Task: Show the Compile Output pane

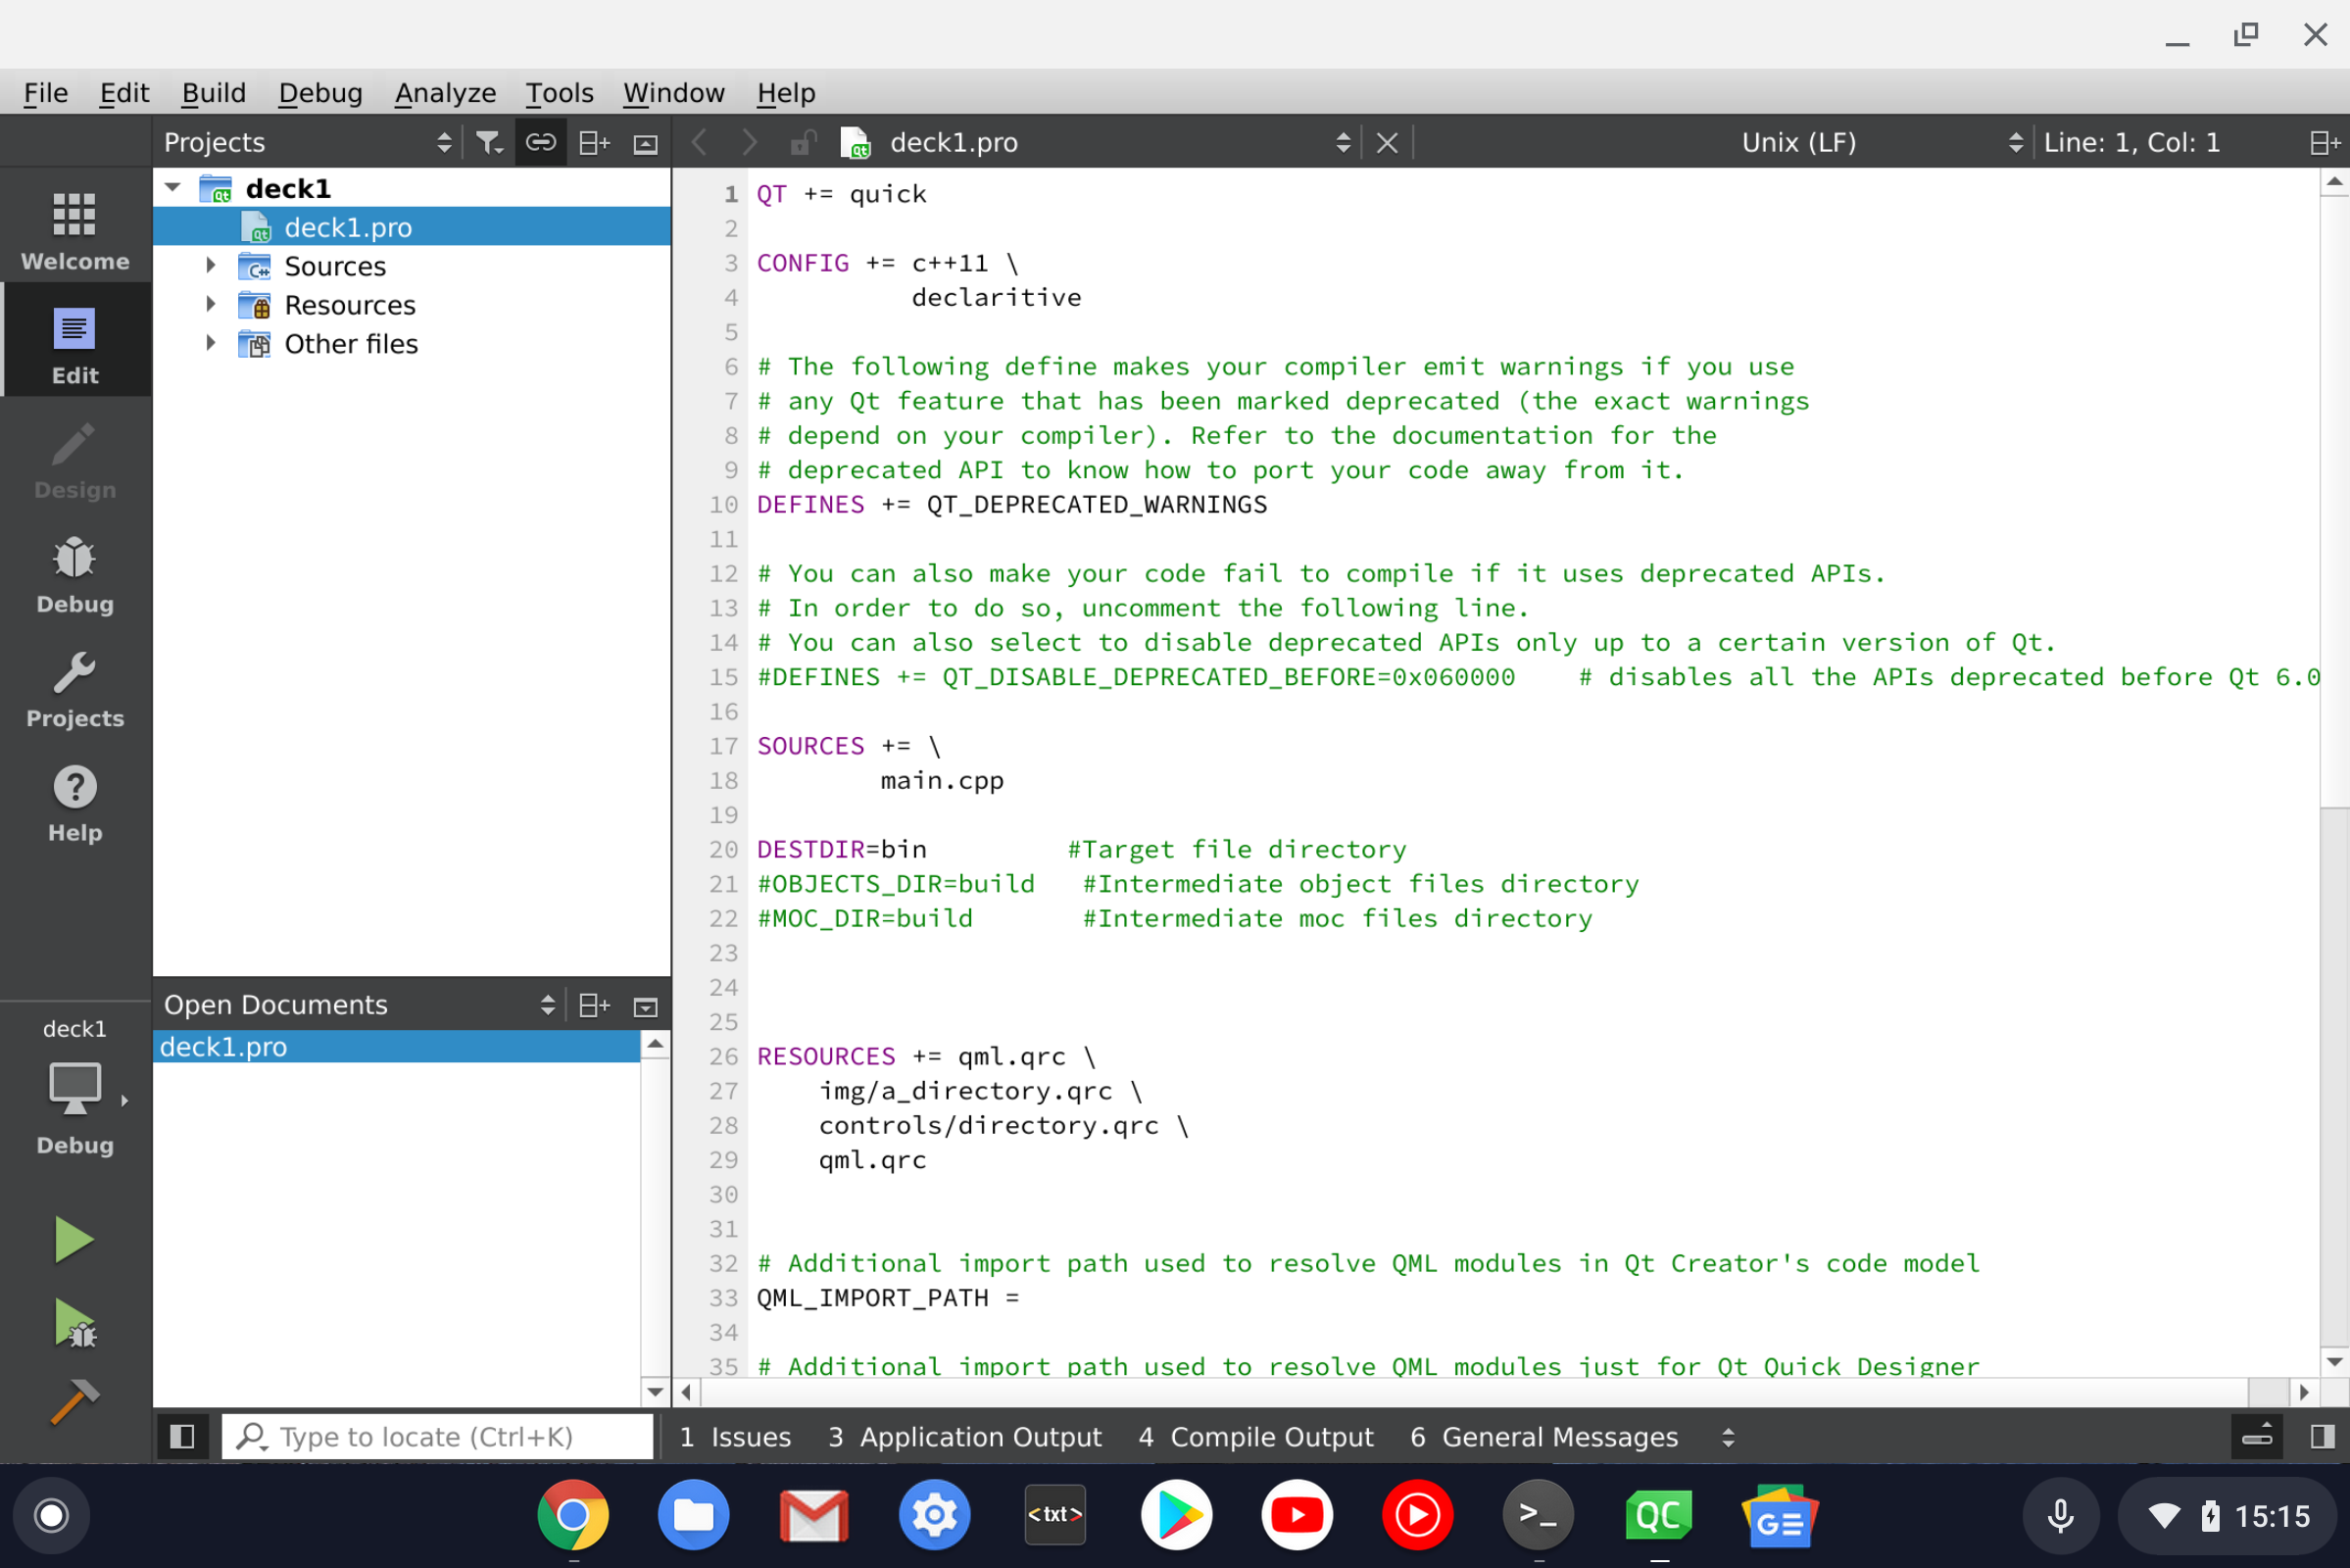Action: coord(1255,1436)
